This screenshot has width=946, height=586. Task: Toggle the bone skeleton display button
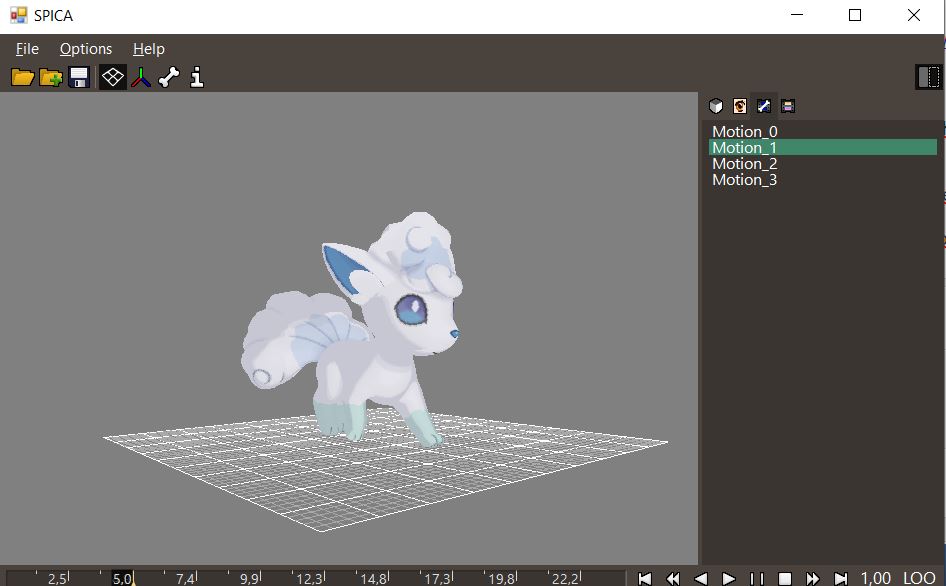[x=169, y=77]
